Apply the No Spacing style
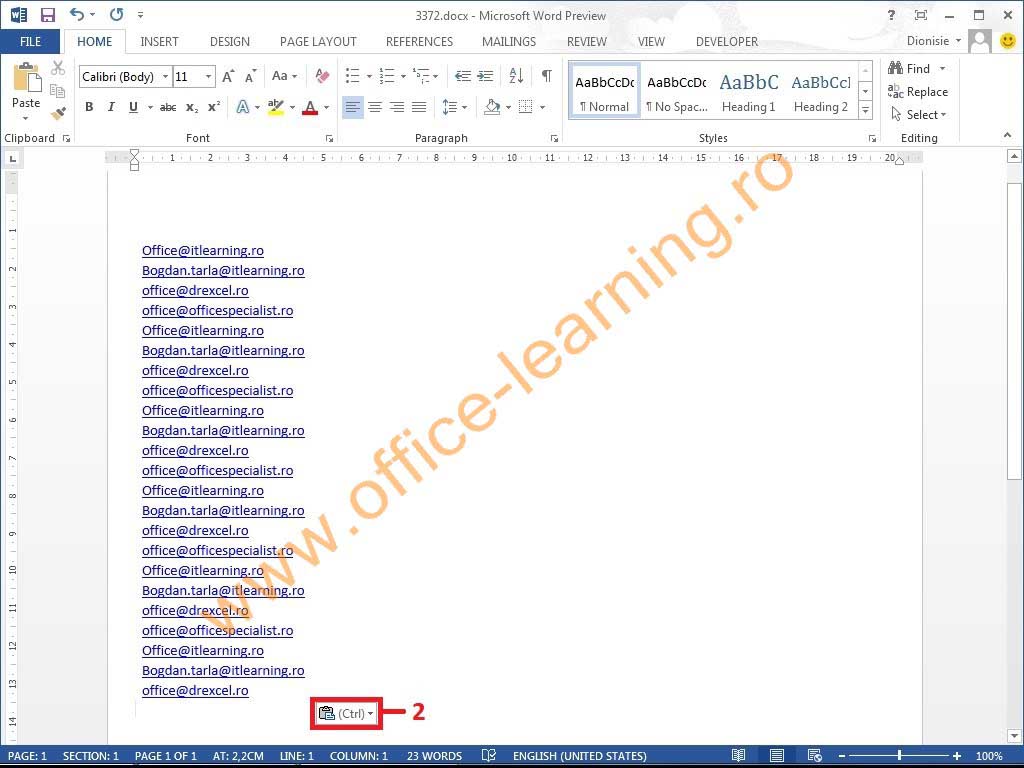The image size is (1024, 768). (x=677, y=91)
